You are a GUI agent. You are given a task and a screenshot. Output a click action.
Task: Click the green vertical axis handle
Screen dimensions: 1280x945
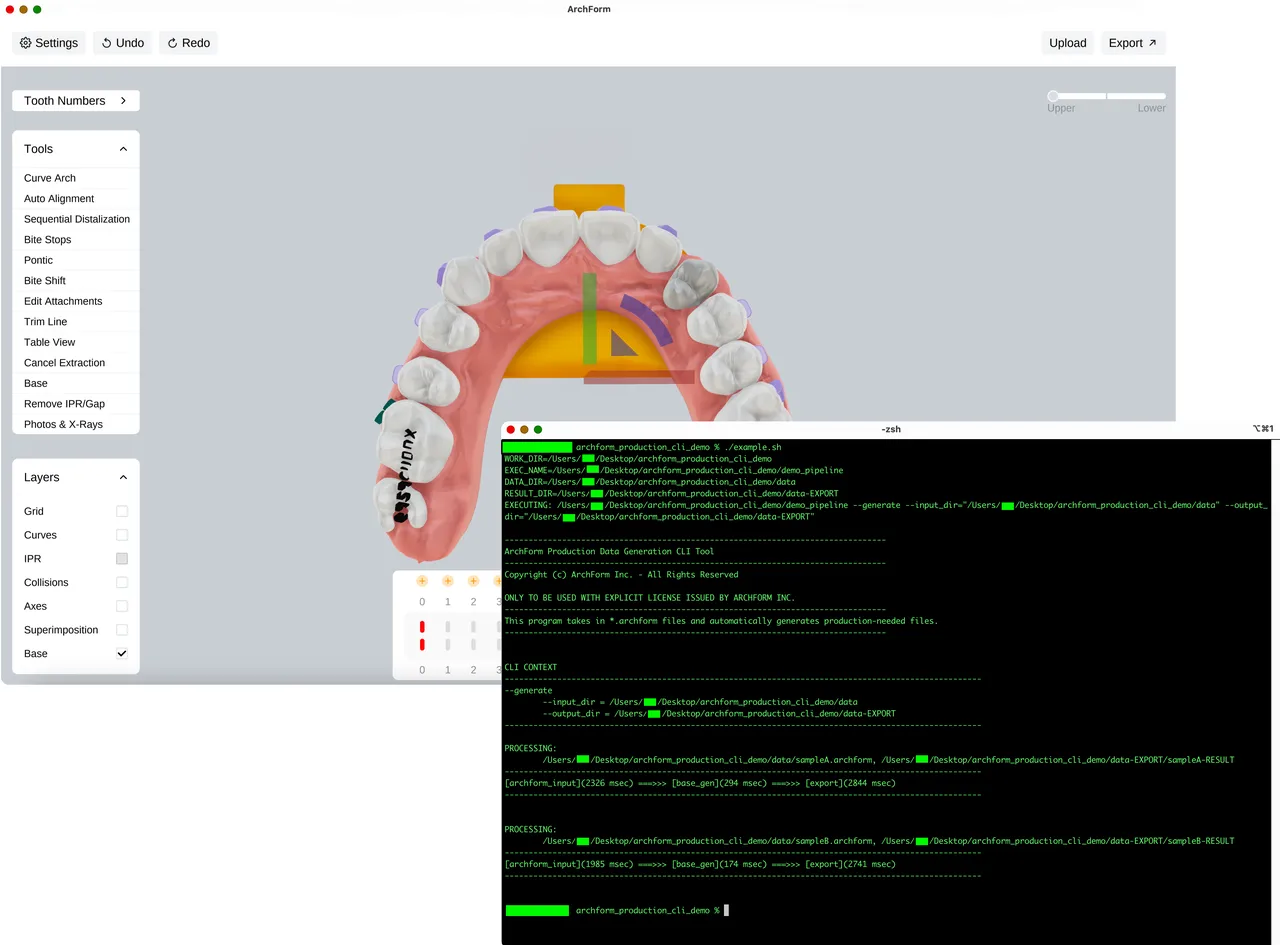(x=590, y=318)
